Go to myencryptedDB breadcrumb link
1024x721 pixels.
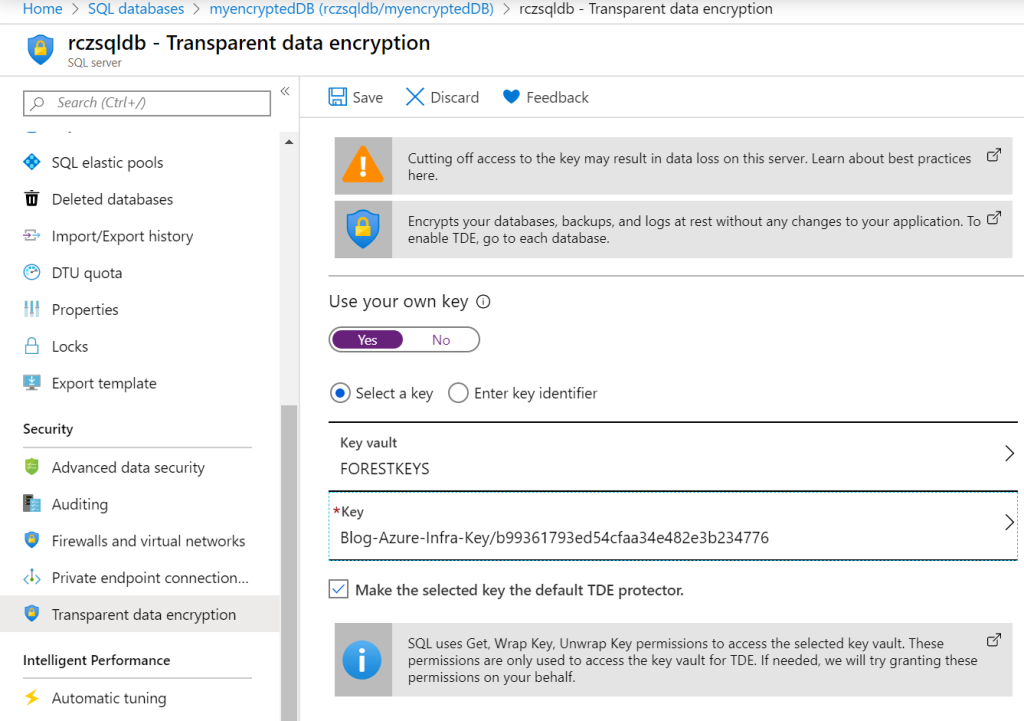(x=351, y=9)
